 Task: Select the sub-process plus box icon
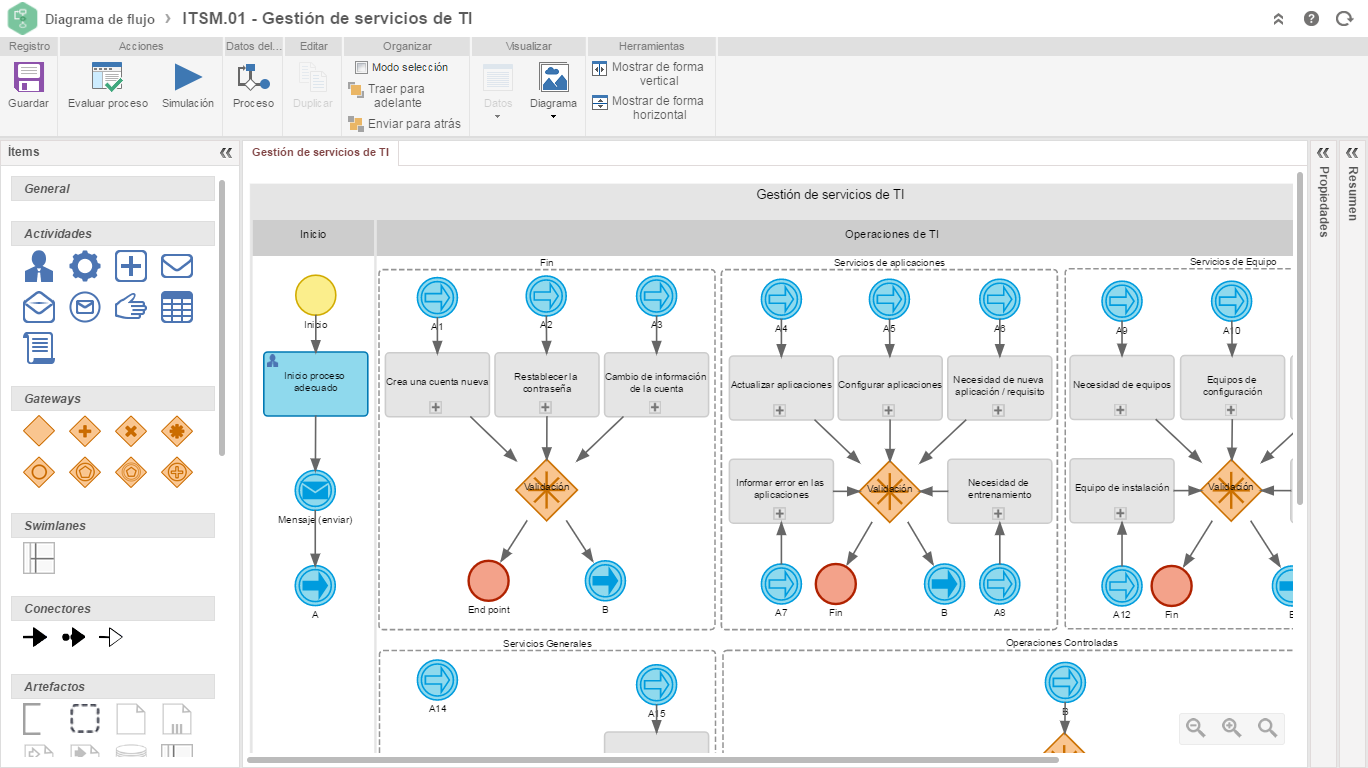(x=131, y=266)
